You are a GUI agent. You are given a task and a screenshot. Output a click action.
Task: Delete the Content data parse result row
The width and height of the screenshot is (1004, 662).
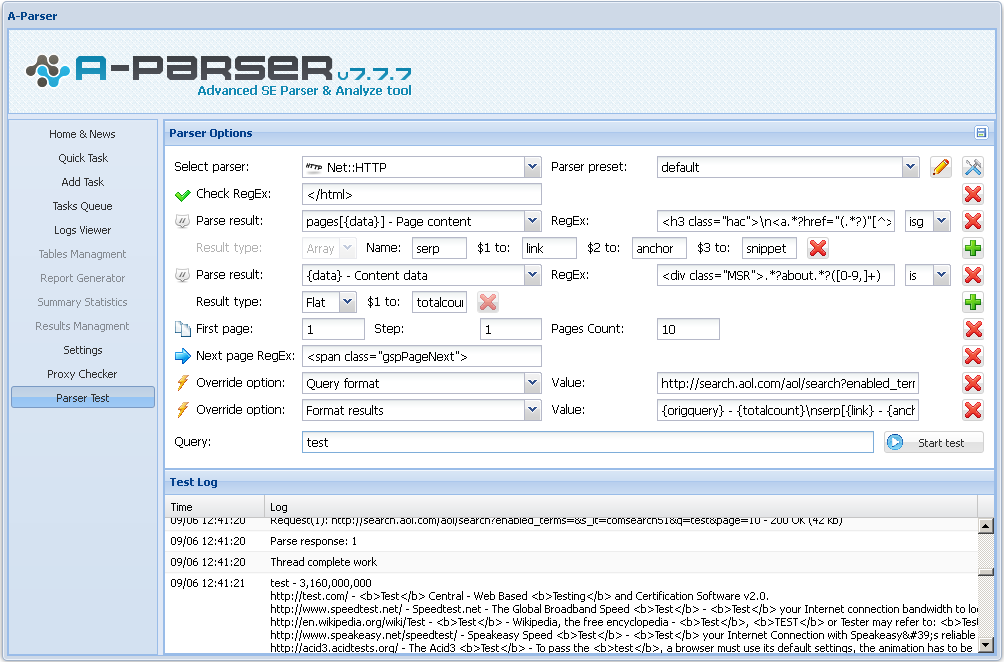click(973, 275)
